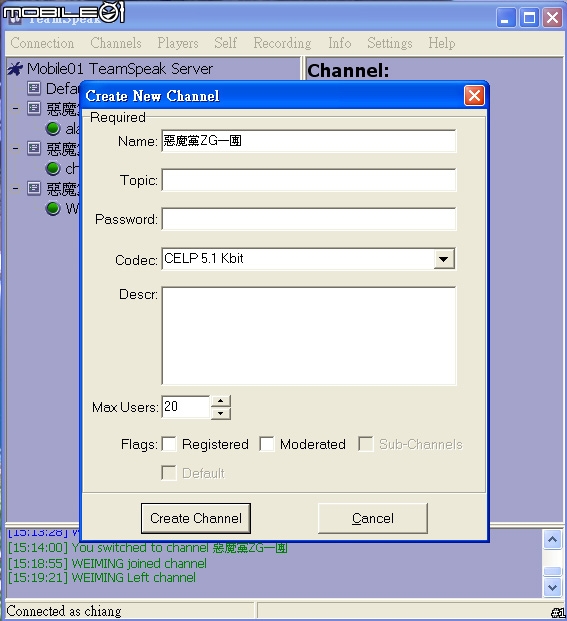Click the log scrollbar thumb
The image size is (567, 621).
click(x=552, y=571)
